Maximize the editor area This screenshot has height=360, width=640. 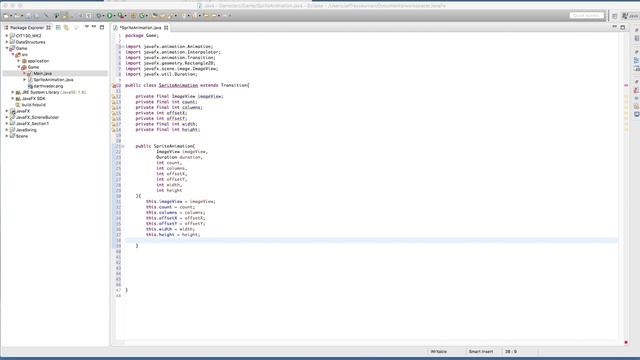(622, 27)
